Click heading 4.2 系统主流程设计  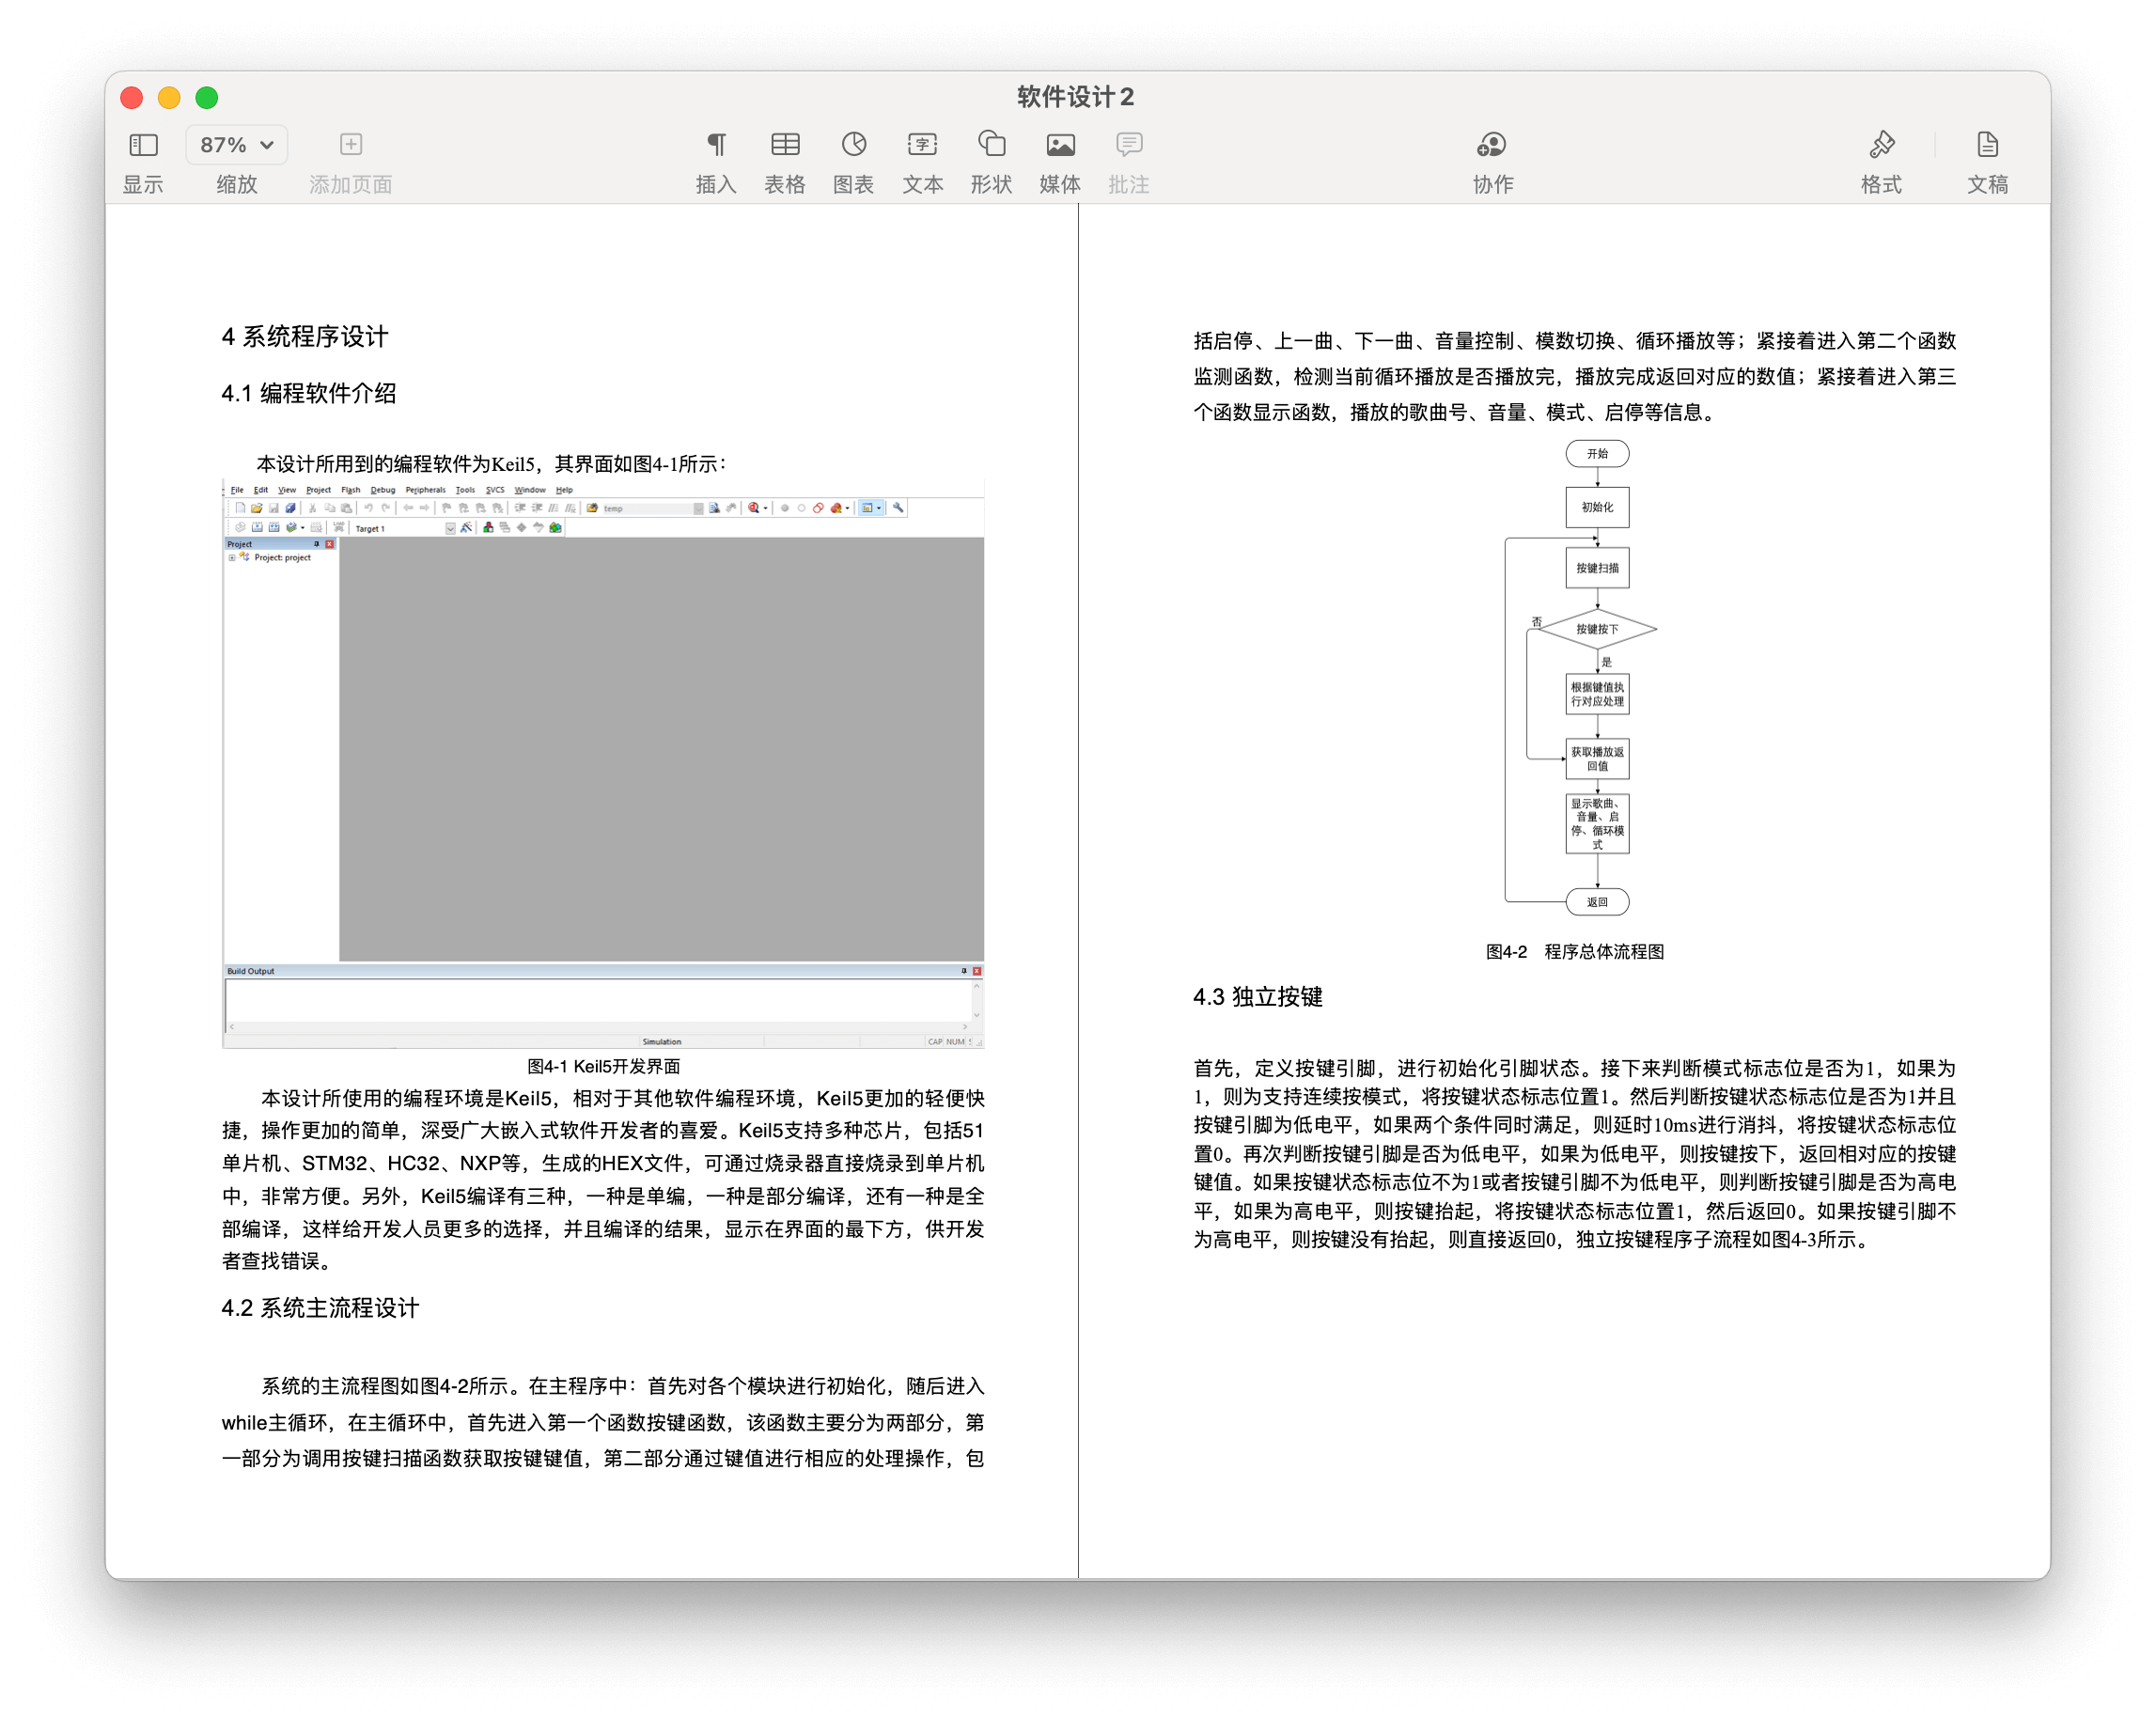pos(320,1308)
